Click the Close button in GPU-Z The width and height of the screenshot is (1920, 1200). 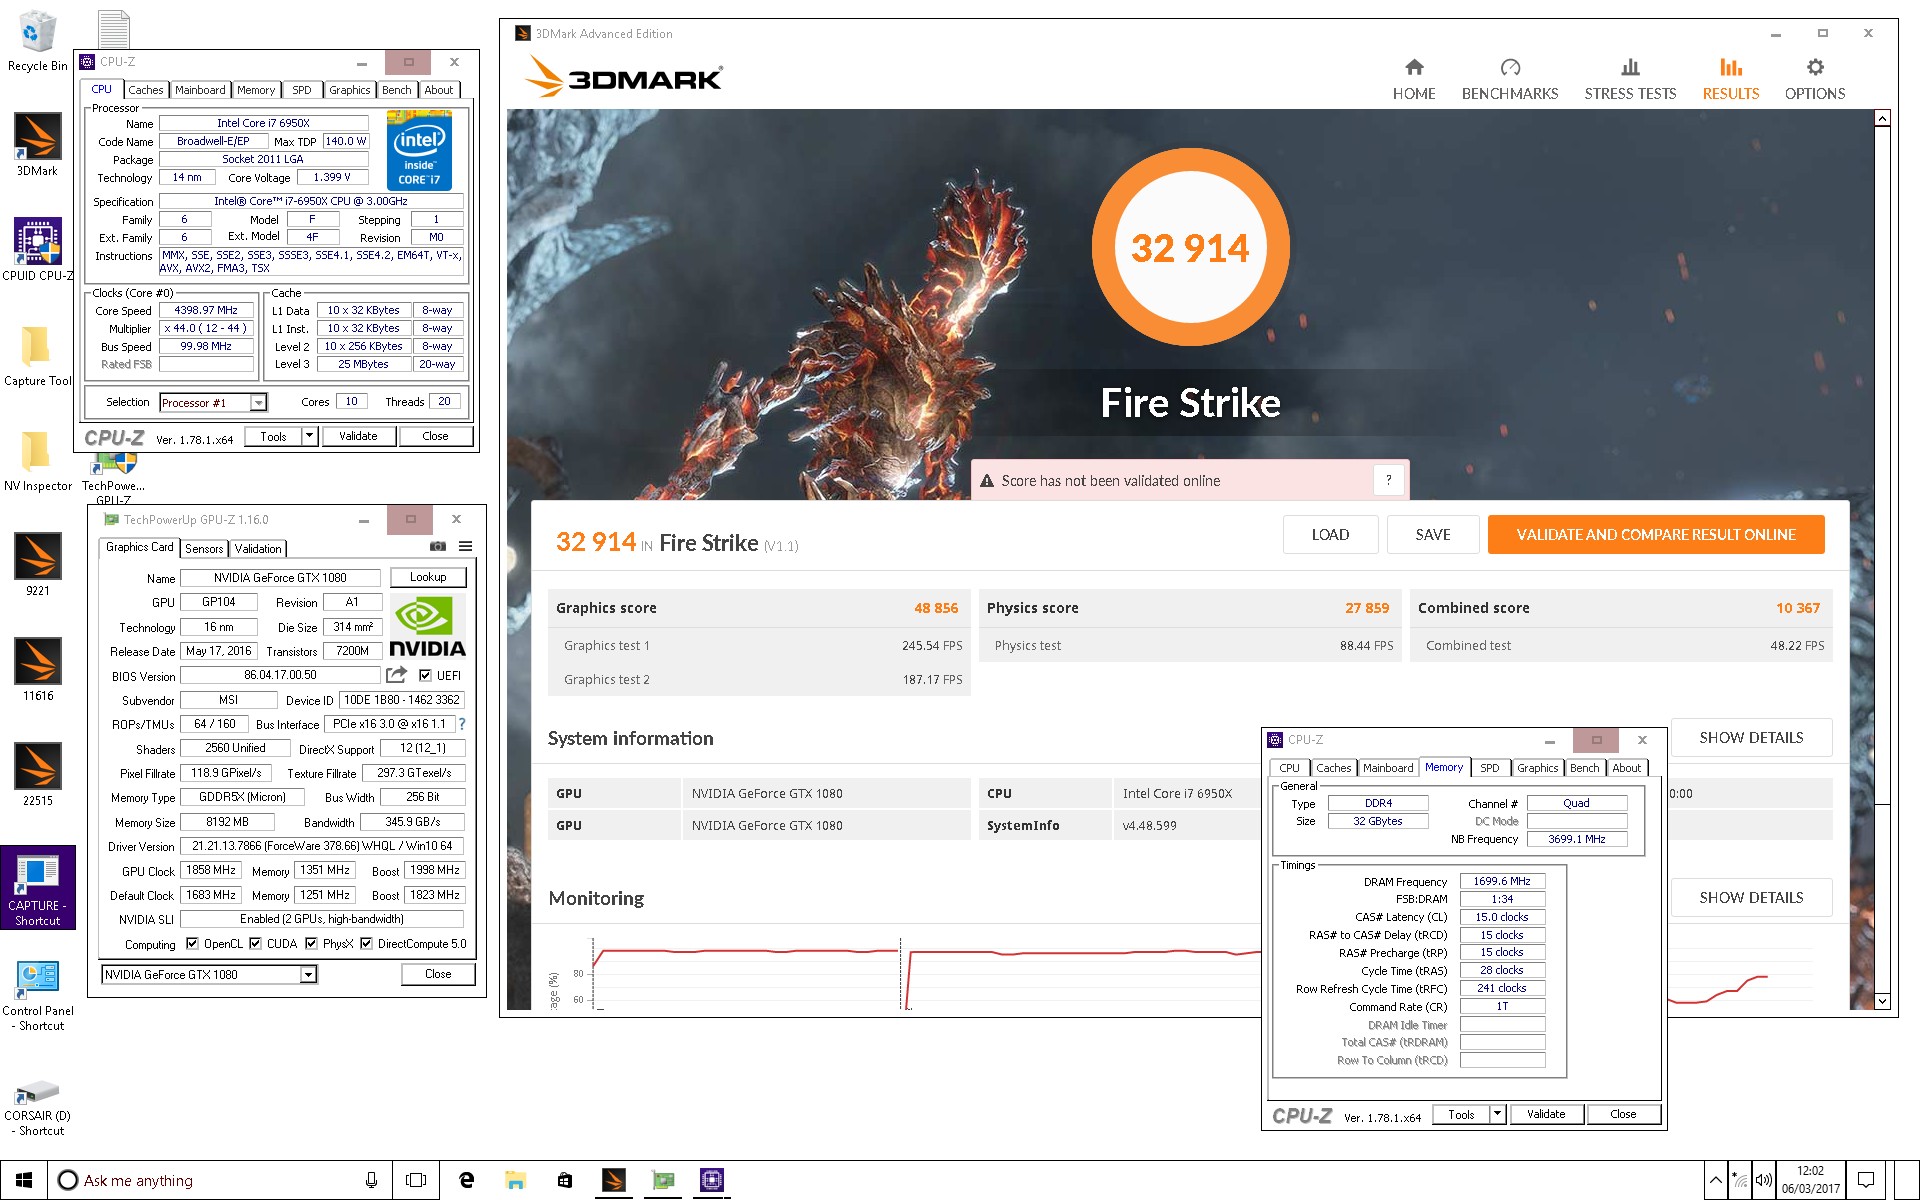click(438, 974)
